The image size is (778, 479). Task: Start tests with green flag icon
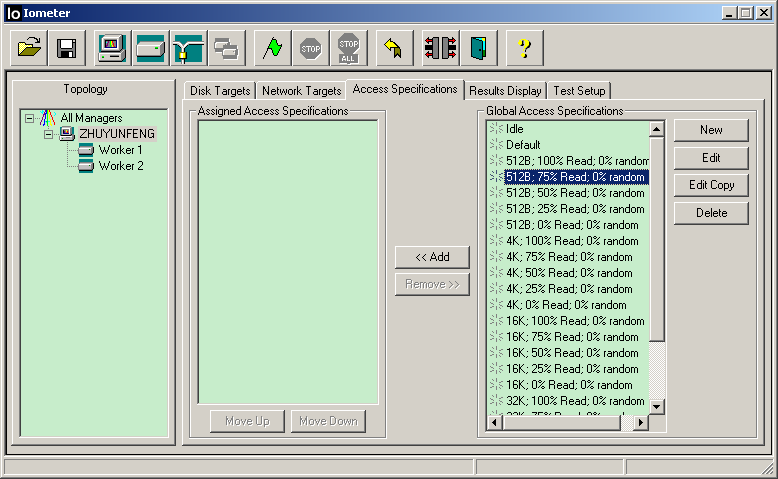(x=272, y=48)
